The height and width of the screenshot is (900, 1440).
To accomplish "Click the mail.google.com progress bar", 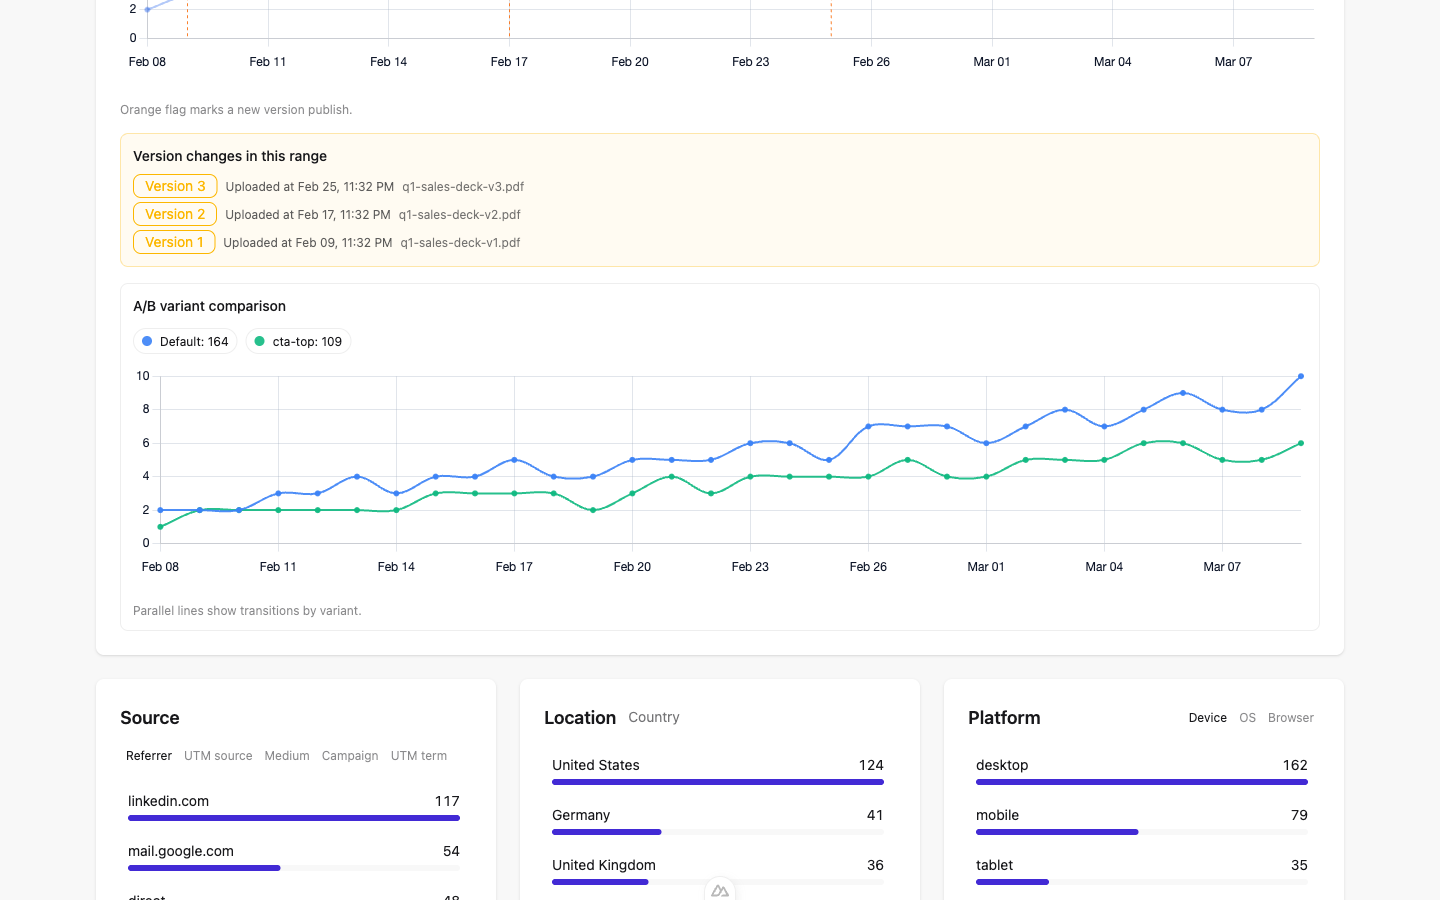I will (204, 868).
